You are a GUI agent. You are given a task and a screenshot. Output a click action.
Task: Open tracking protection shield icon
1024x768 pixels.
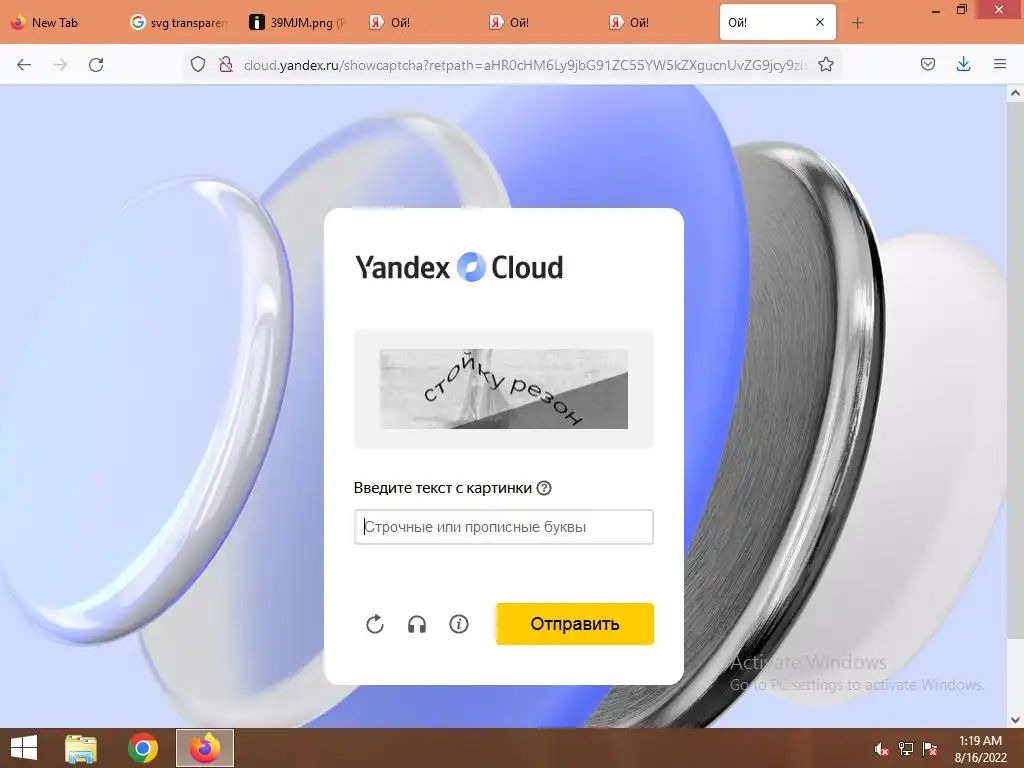click(198, 65)
